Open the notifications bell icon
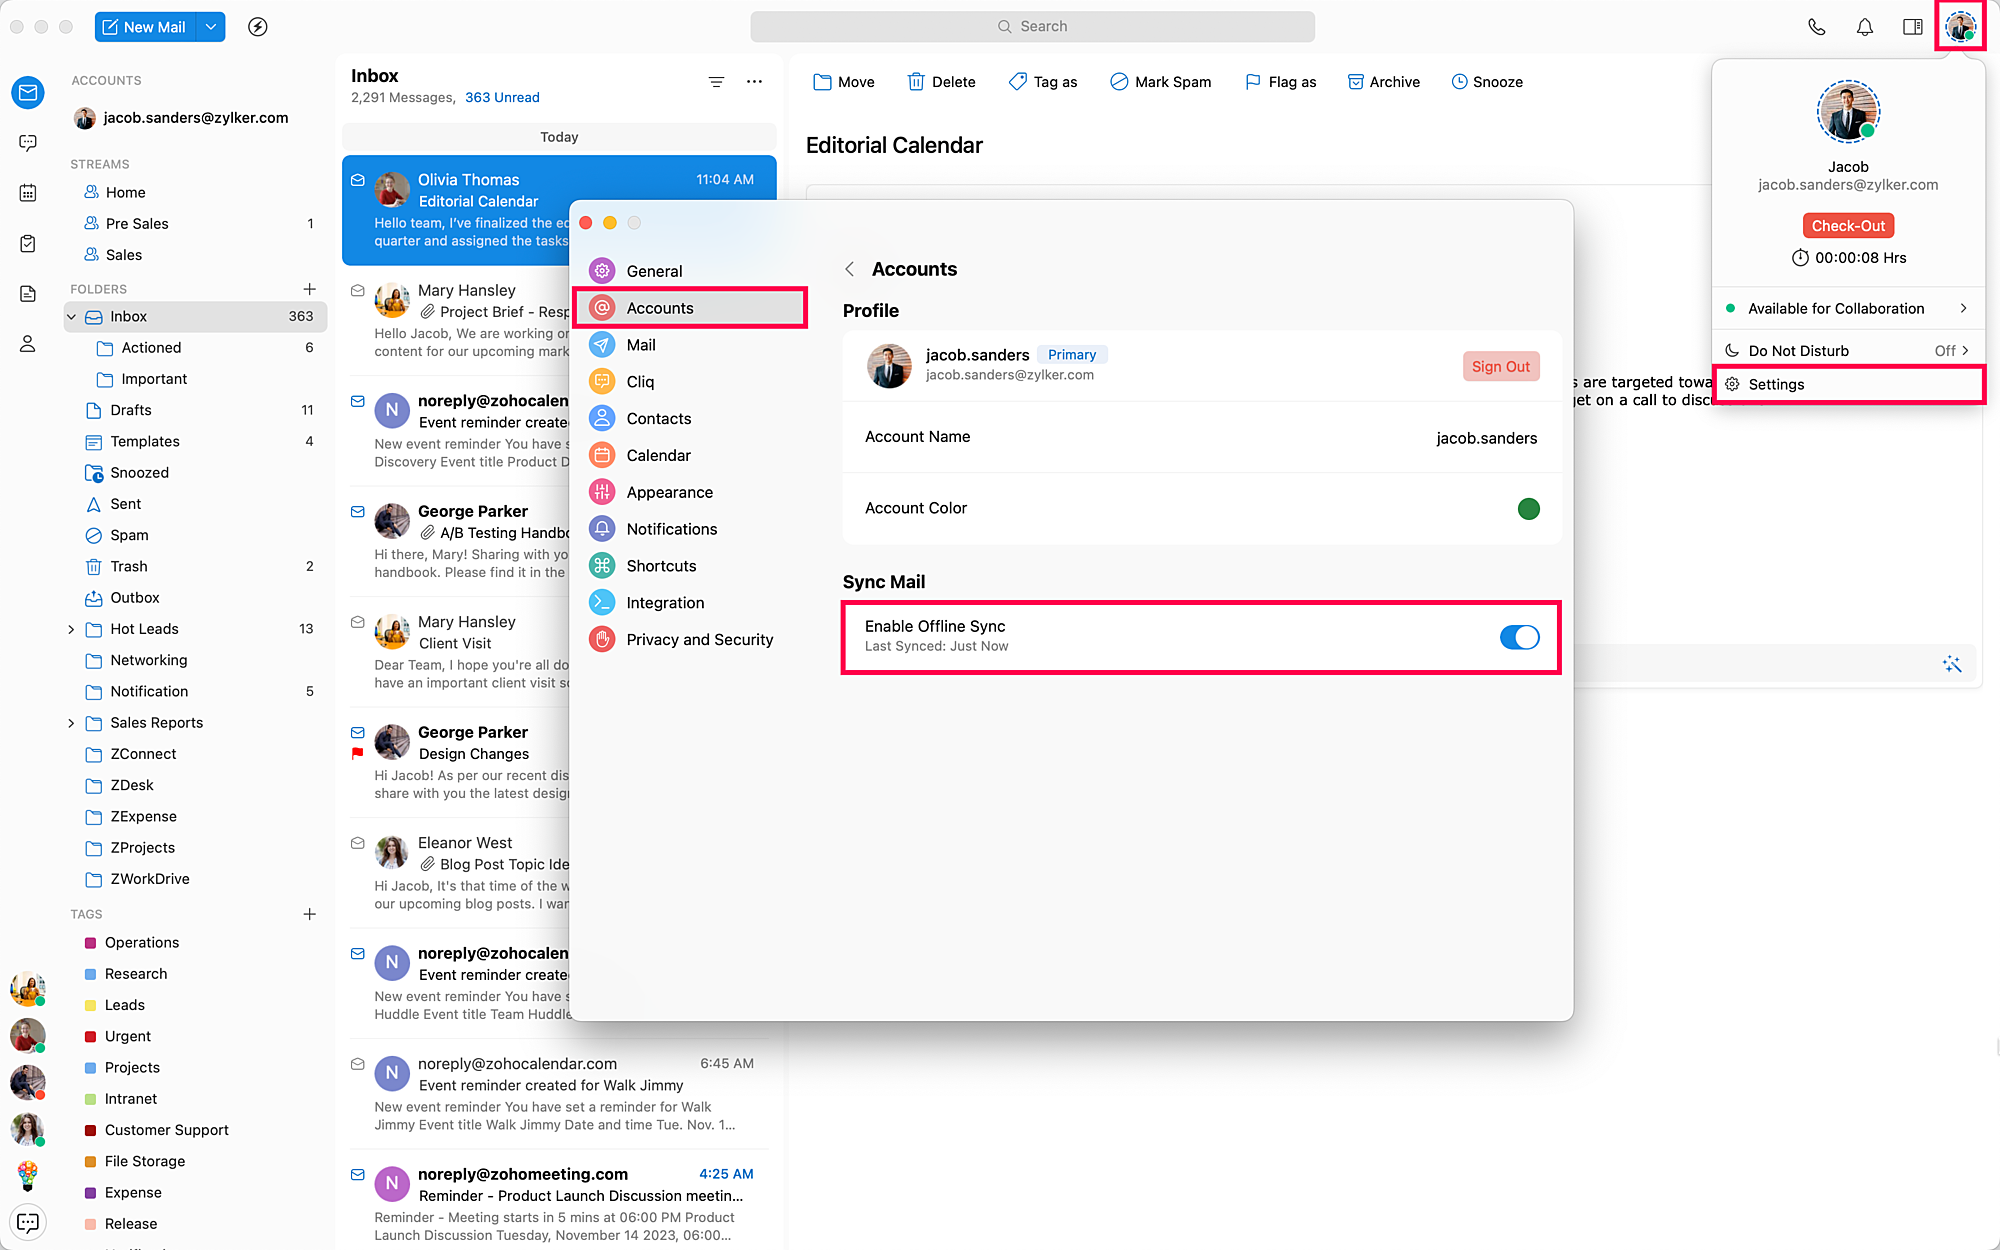2000x1250 pixels. coord(1864,27)
